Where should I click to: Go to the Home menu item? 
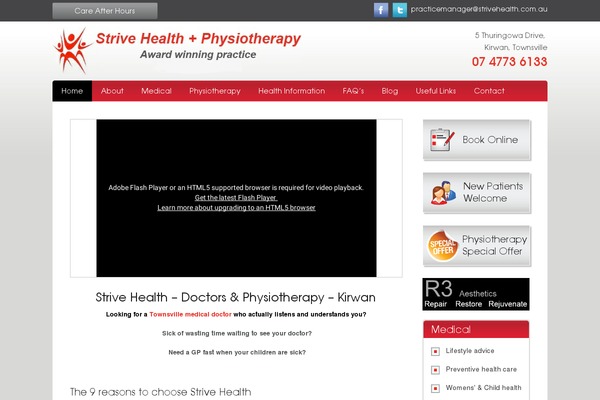click(x=72, y=91)
